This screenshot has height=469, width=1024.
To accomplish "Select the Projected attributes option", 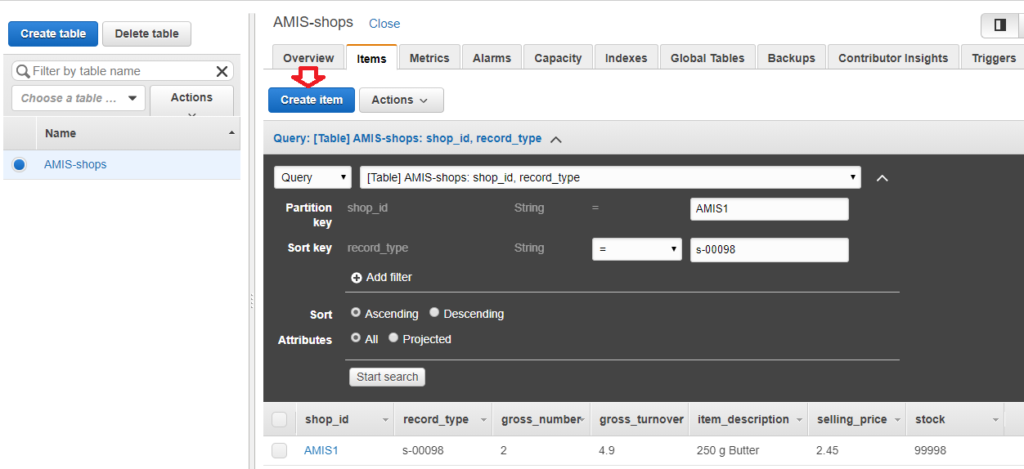I will point(393,339).
